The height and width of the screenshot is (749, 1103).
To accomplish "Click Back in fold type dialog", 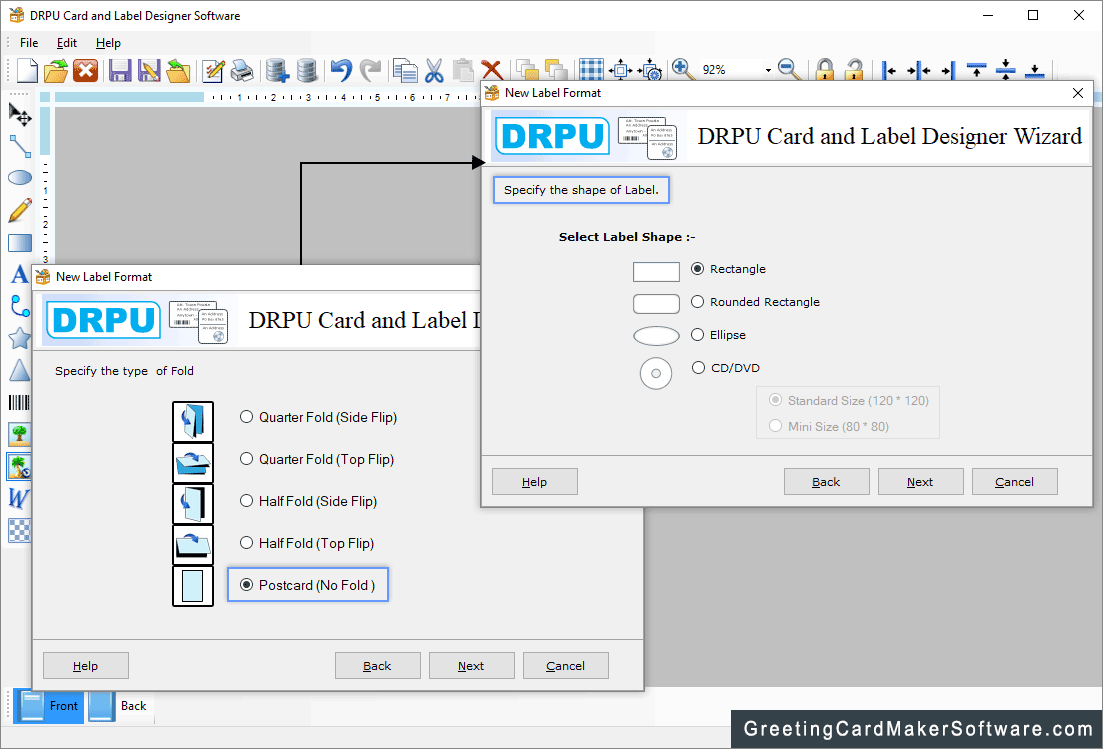I will pos(378,665).
